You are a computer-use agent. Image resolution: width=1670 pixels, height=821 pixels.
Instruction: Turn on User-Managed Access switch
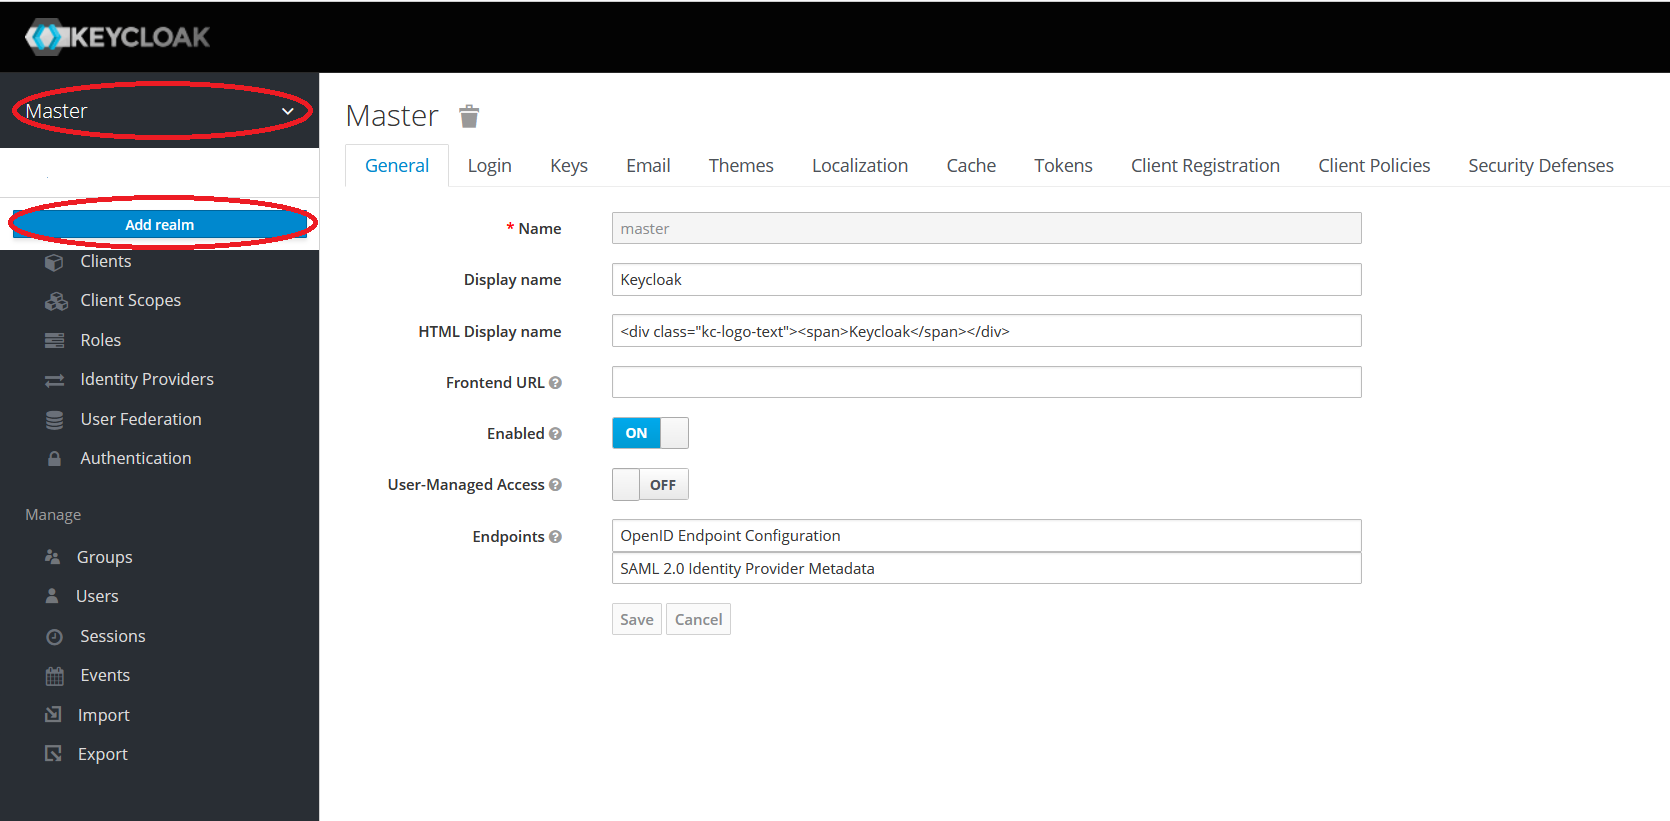pos(650,485)
